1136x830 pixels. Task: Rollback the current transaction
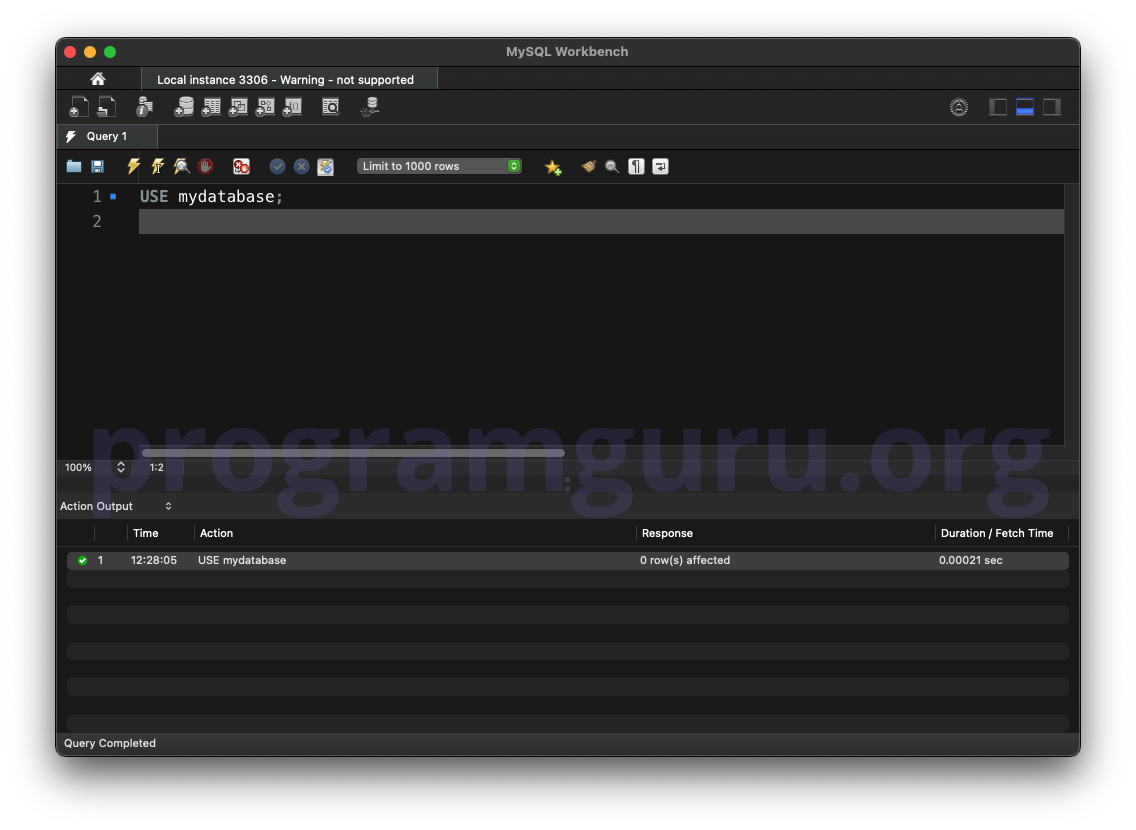pyautogui.click(x=301, y=167)
